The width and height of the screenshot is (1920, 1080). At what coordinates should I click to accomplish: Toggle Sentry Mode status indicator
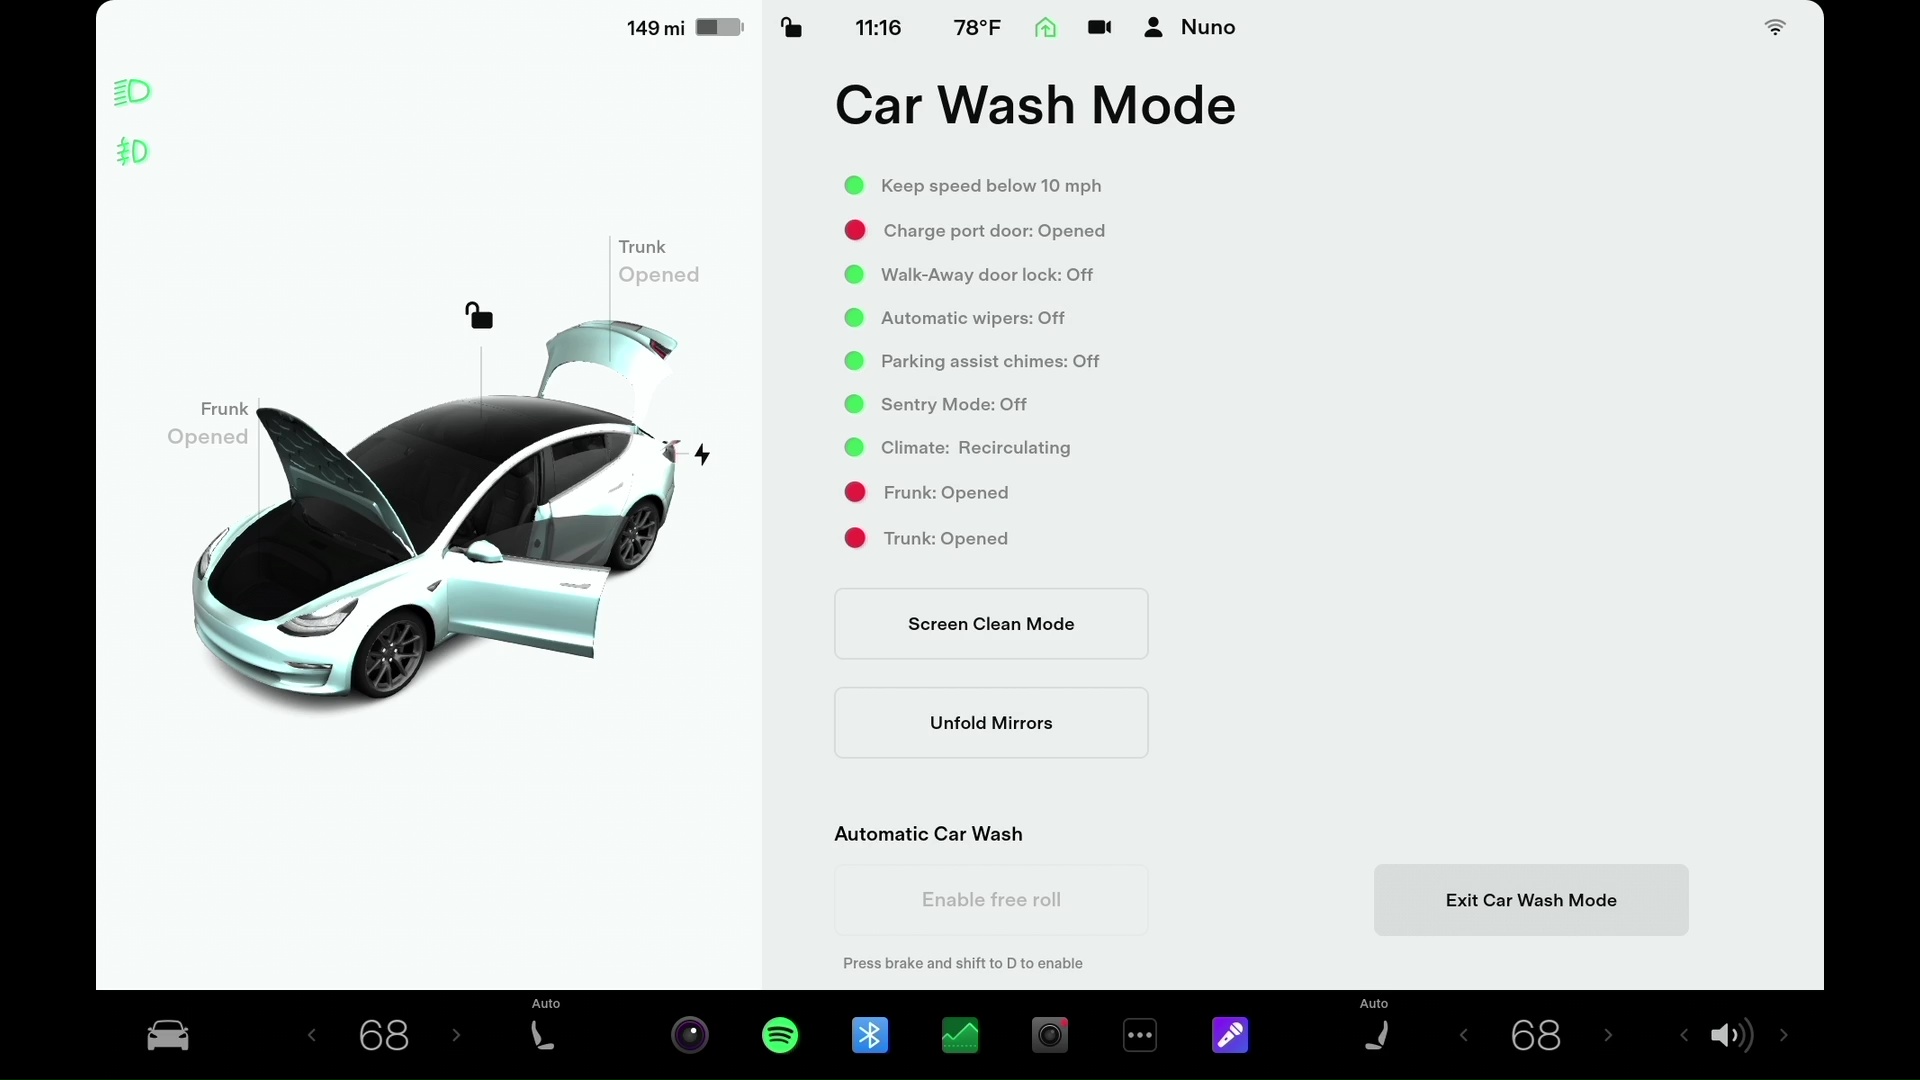pos(855,404)
